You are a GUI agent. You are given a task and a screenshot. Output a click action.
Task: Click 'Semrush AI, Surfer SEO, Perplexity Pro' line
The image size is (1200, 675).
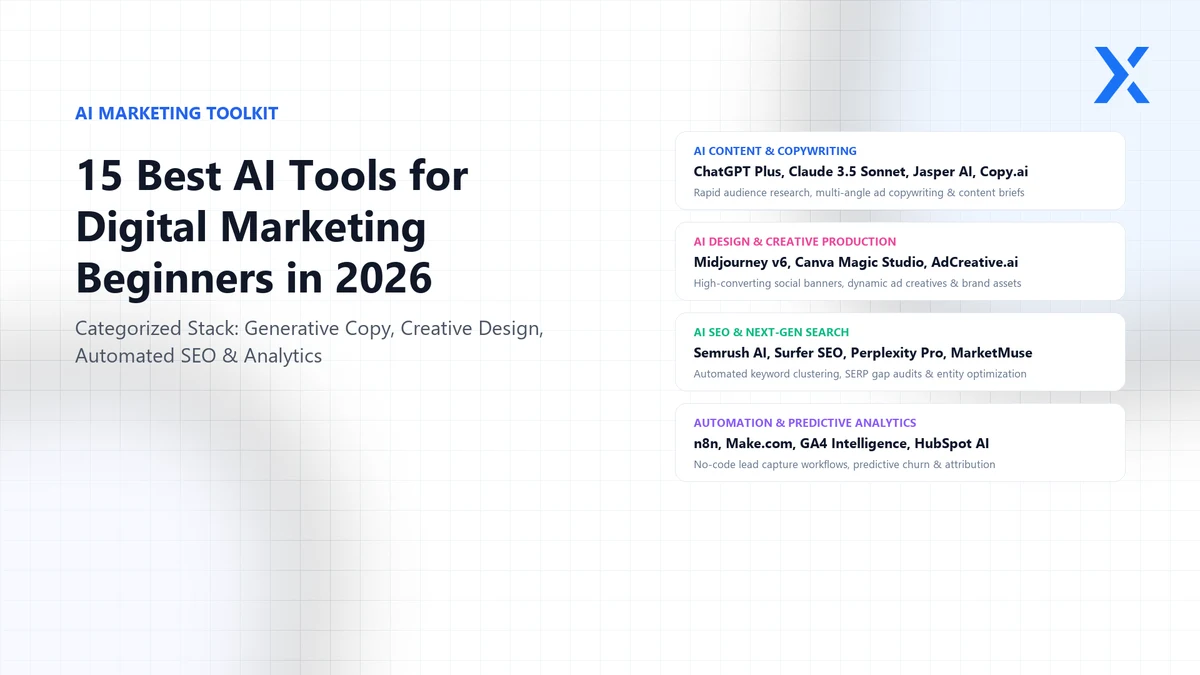tap(863, 353)
